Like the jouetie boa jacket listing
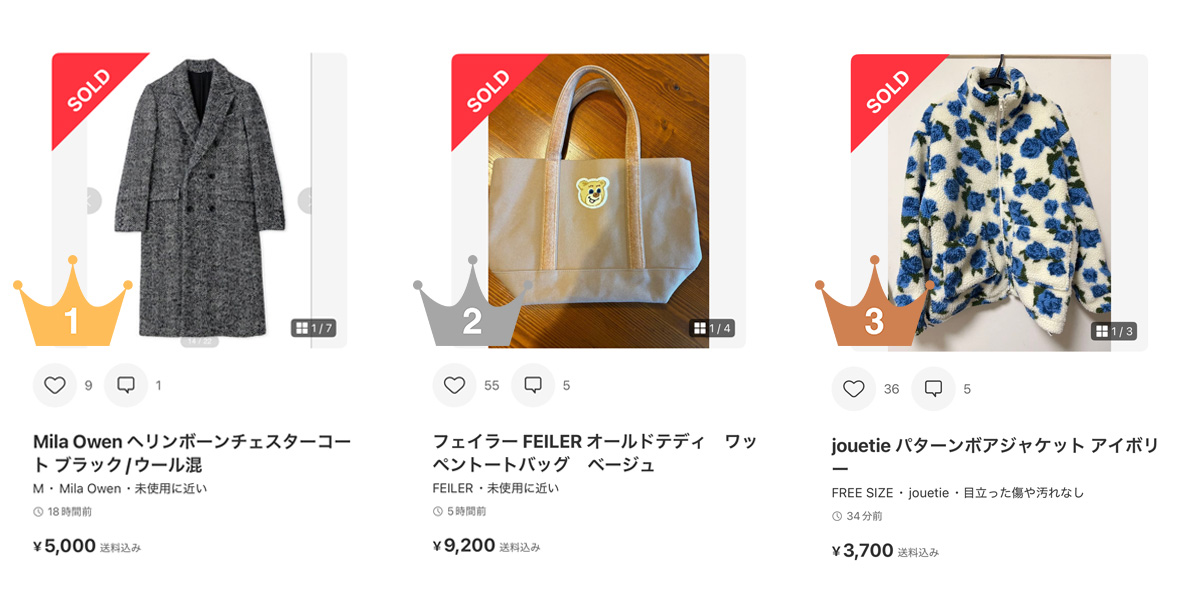 (853, 389)
